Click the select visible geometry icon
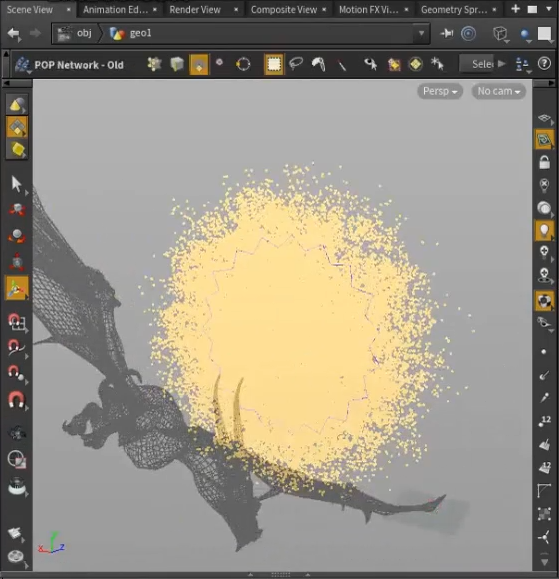 [x=371, y=64]
